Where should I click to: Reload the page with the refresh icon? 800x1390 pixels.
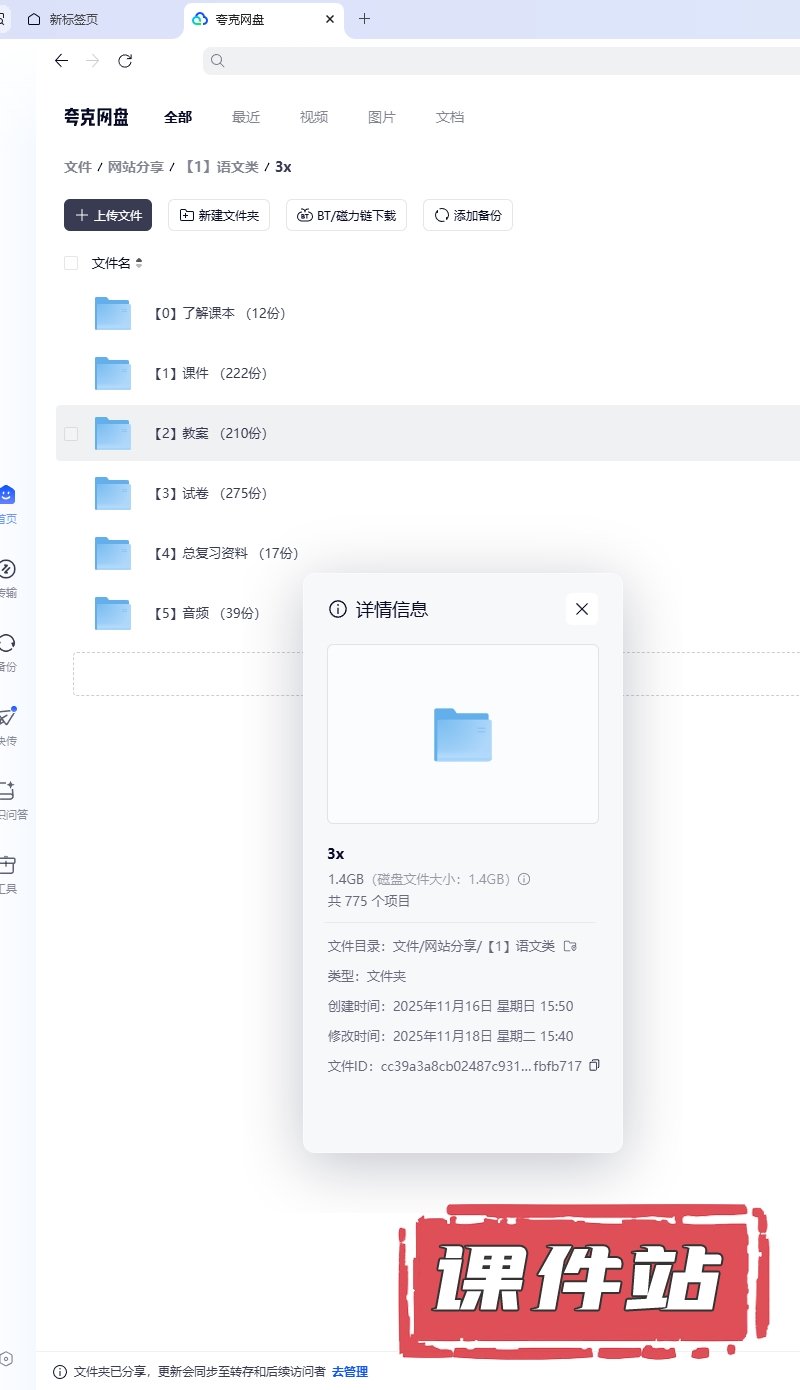(x=125, y=61)
